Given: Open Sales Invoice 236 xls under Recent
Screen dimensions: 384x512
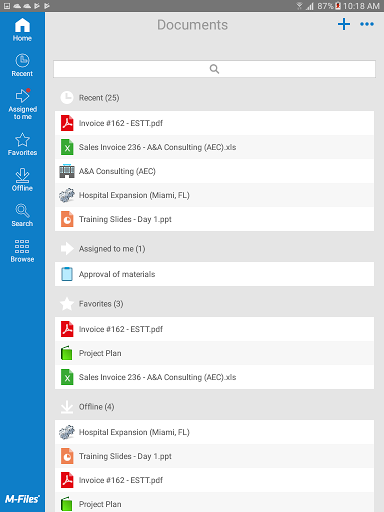Looking at the screenshot, I should [x=214, y=147].
